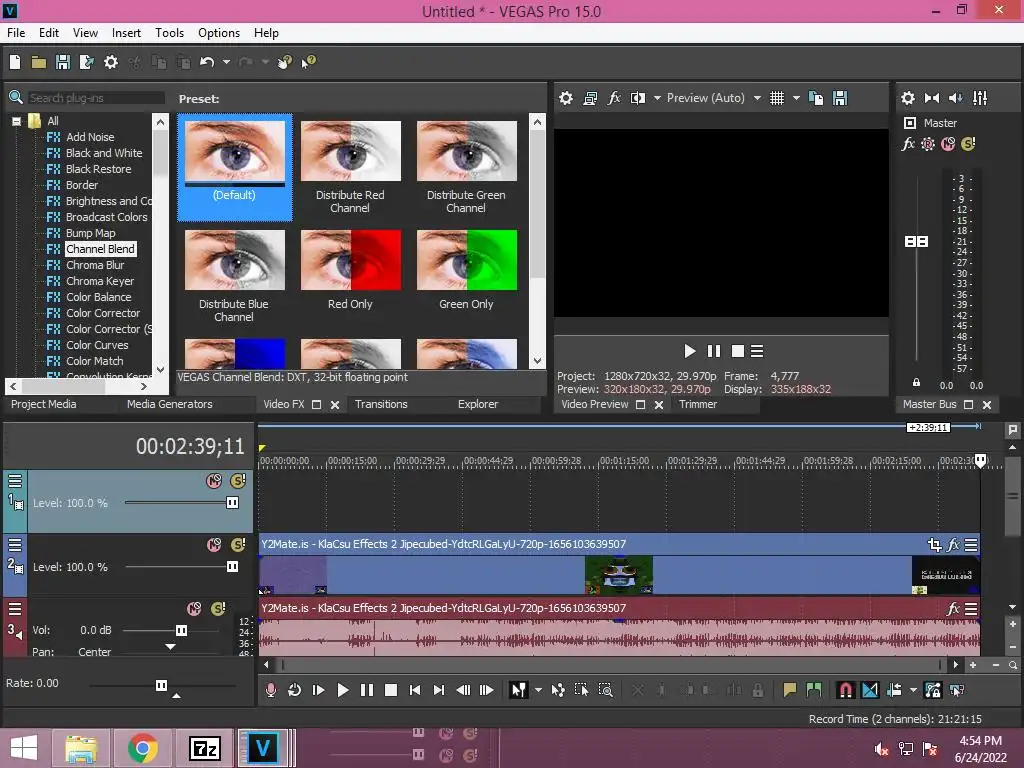Image resolution: width=1024 pixels, height=768 pixels.
Task: Lock Master fader channels with padlock
Action: pyautogui.click(x=916, y=383)
